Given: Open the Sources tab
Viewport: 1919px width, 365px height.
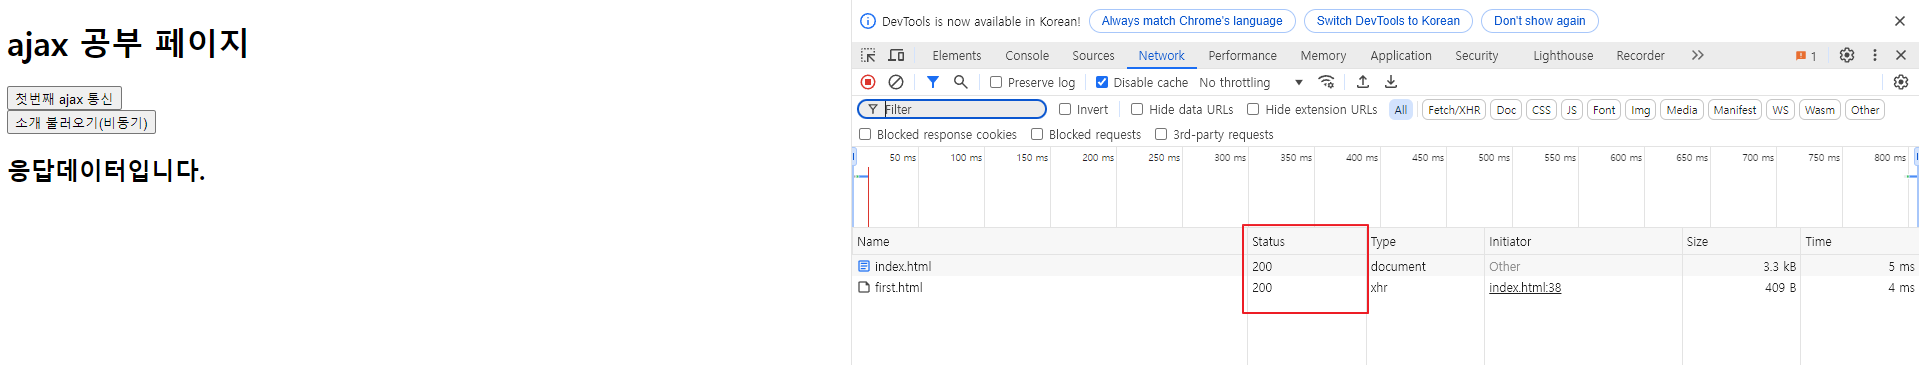Looking at the screenshot, I should tap(1093, 56).
